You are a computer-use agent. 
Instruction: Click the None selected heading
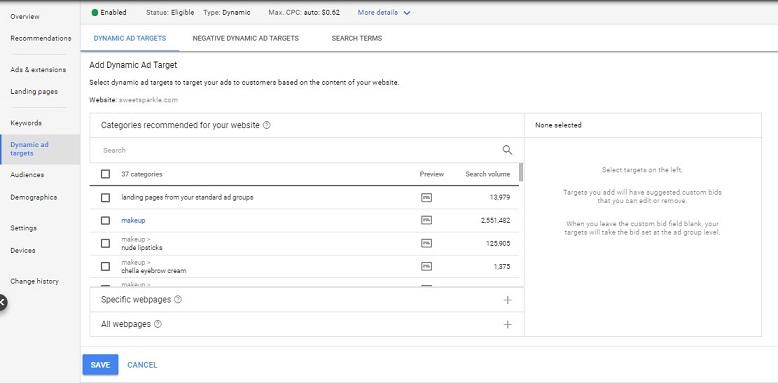click(x=558, y=126)
